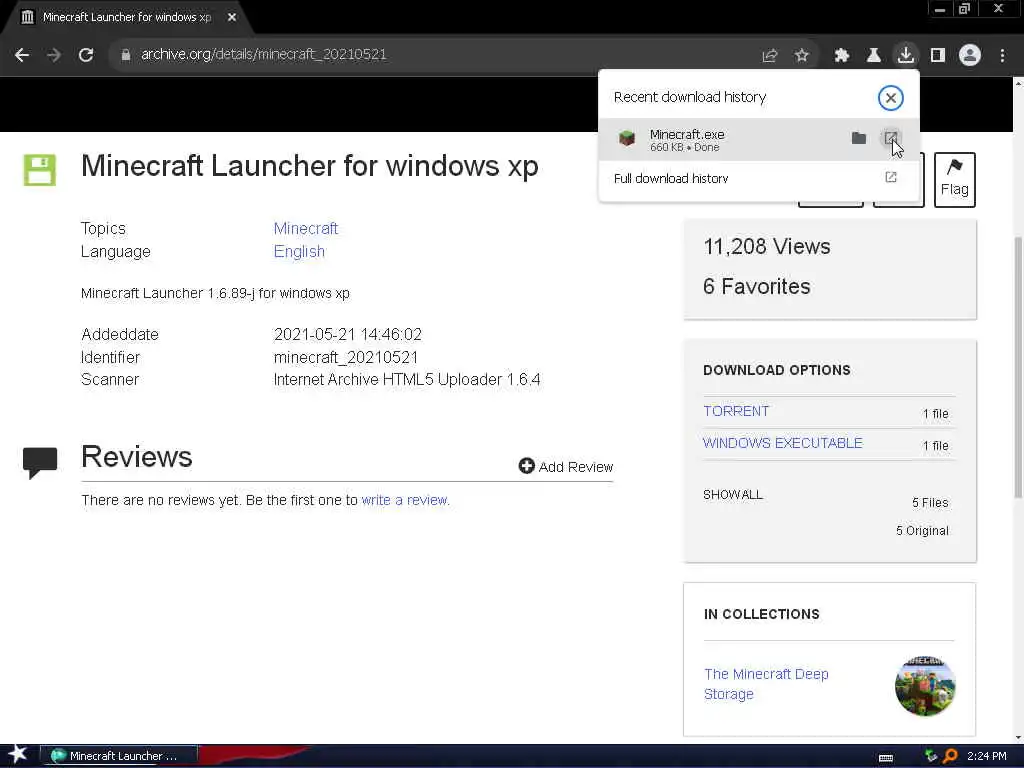This screenshot has height=768, width=1024.
Task: Download the WINDOWS EXECUTABLE file
Action: coord(782,443)
